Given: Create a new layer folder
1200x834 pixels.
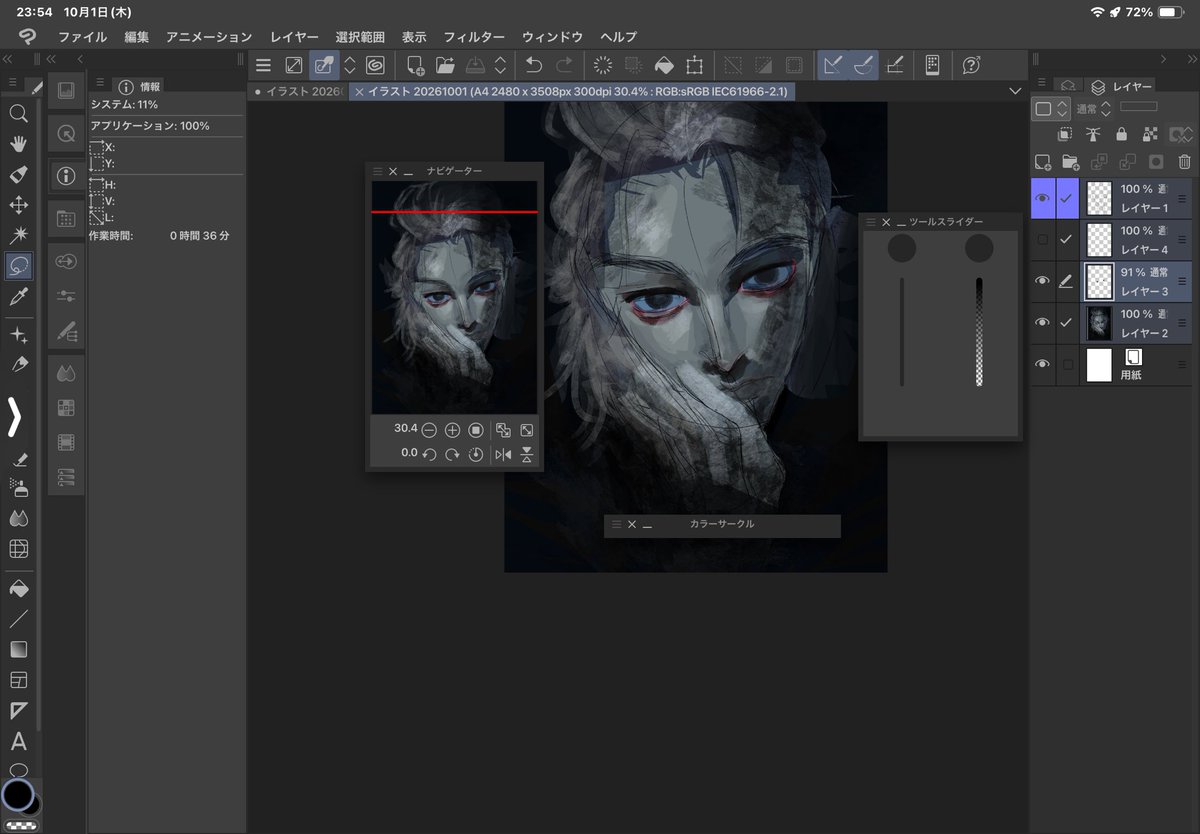Looking at the screenshot, I should click(x=1070, y=161).
